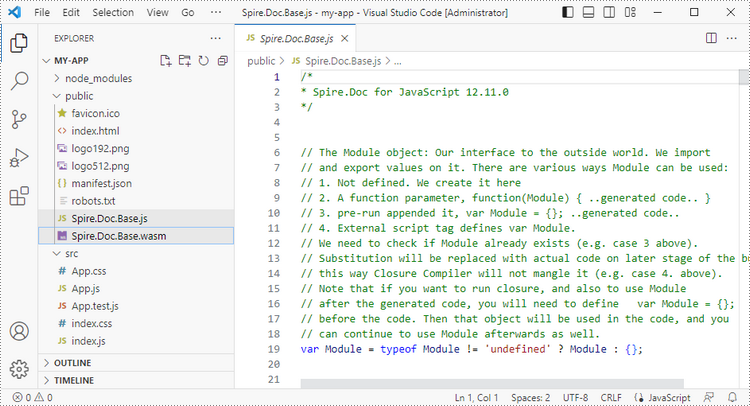The width and height of the screenshot is (750, 406).
Task: Open App.test.js in the file tree
Action: pyautogui.click(x=94, y=306)
